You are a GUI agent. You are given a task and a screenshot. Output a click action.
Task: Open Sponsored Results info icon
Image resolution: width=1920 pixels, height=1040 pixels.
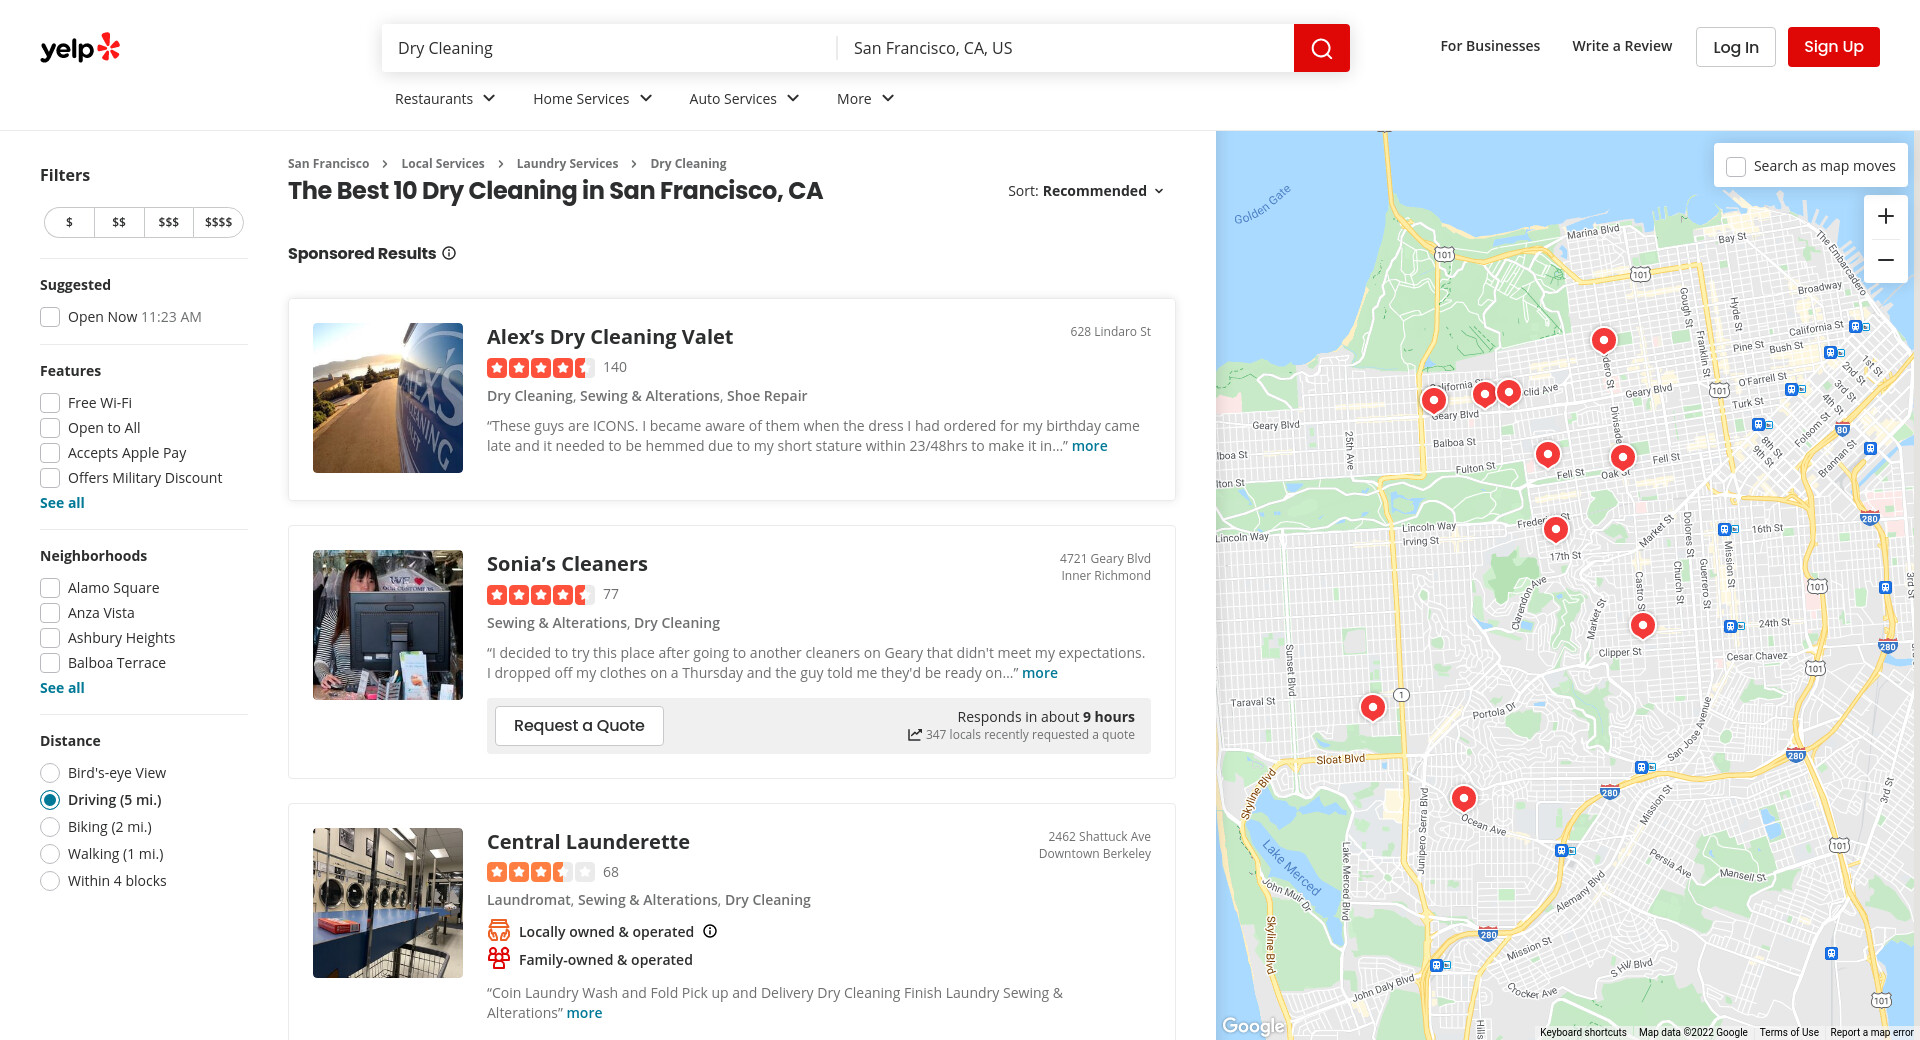pos(450,254)
